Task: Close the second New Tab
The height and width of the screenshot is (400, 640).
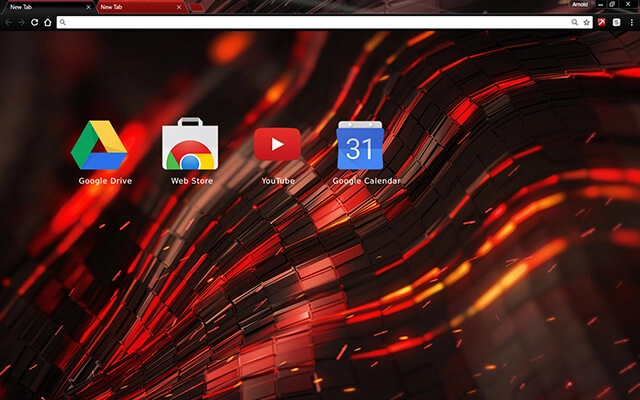Action: pos(179,7)
